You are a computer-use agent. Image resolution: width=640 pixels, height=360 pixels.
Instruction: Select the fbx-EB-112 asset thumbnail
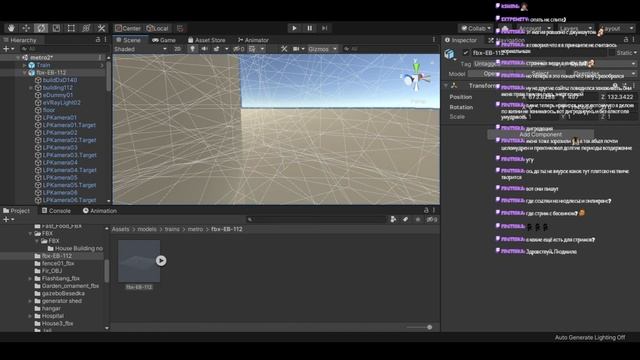(139, 261)
